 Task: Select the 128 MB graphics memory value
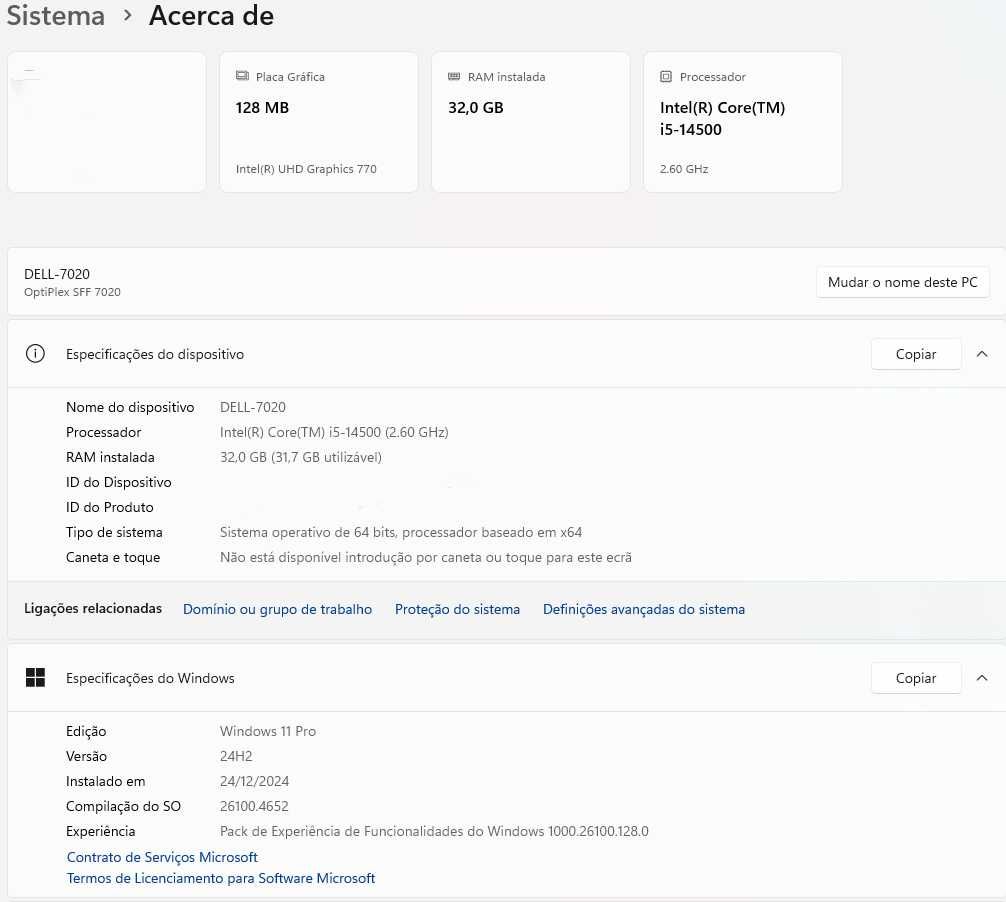click(x=262, y=107)
